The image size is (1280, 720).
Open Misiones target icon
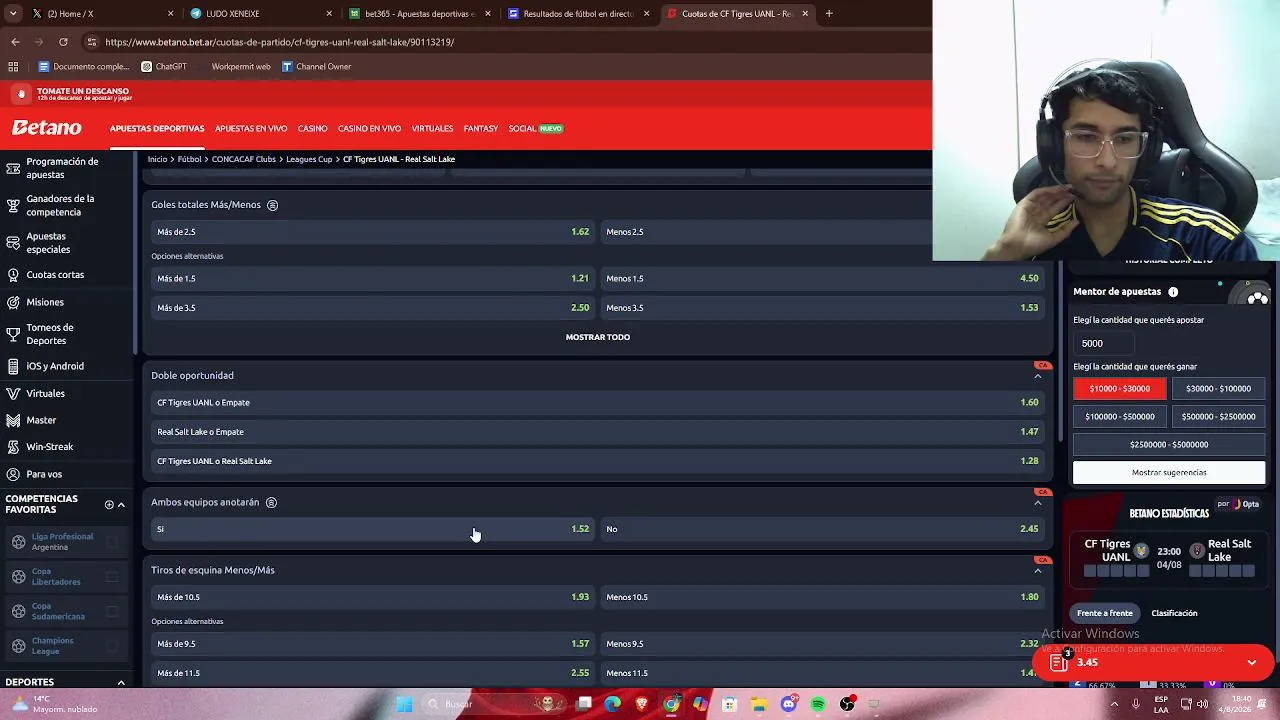pyautogui.click(x=13, y=302)
